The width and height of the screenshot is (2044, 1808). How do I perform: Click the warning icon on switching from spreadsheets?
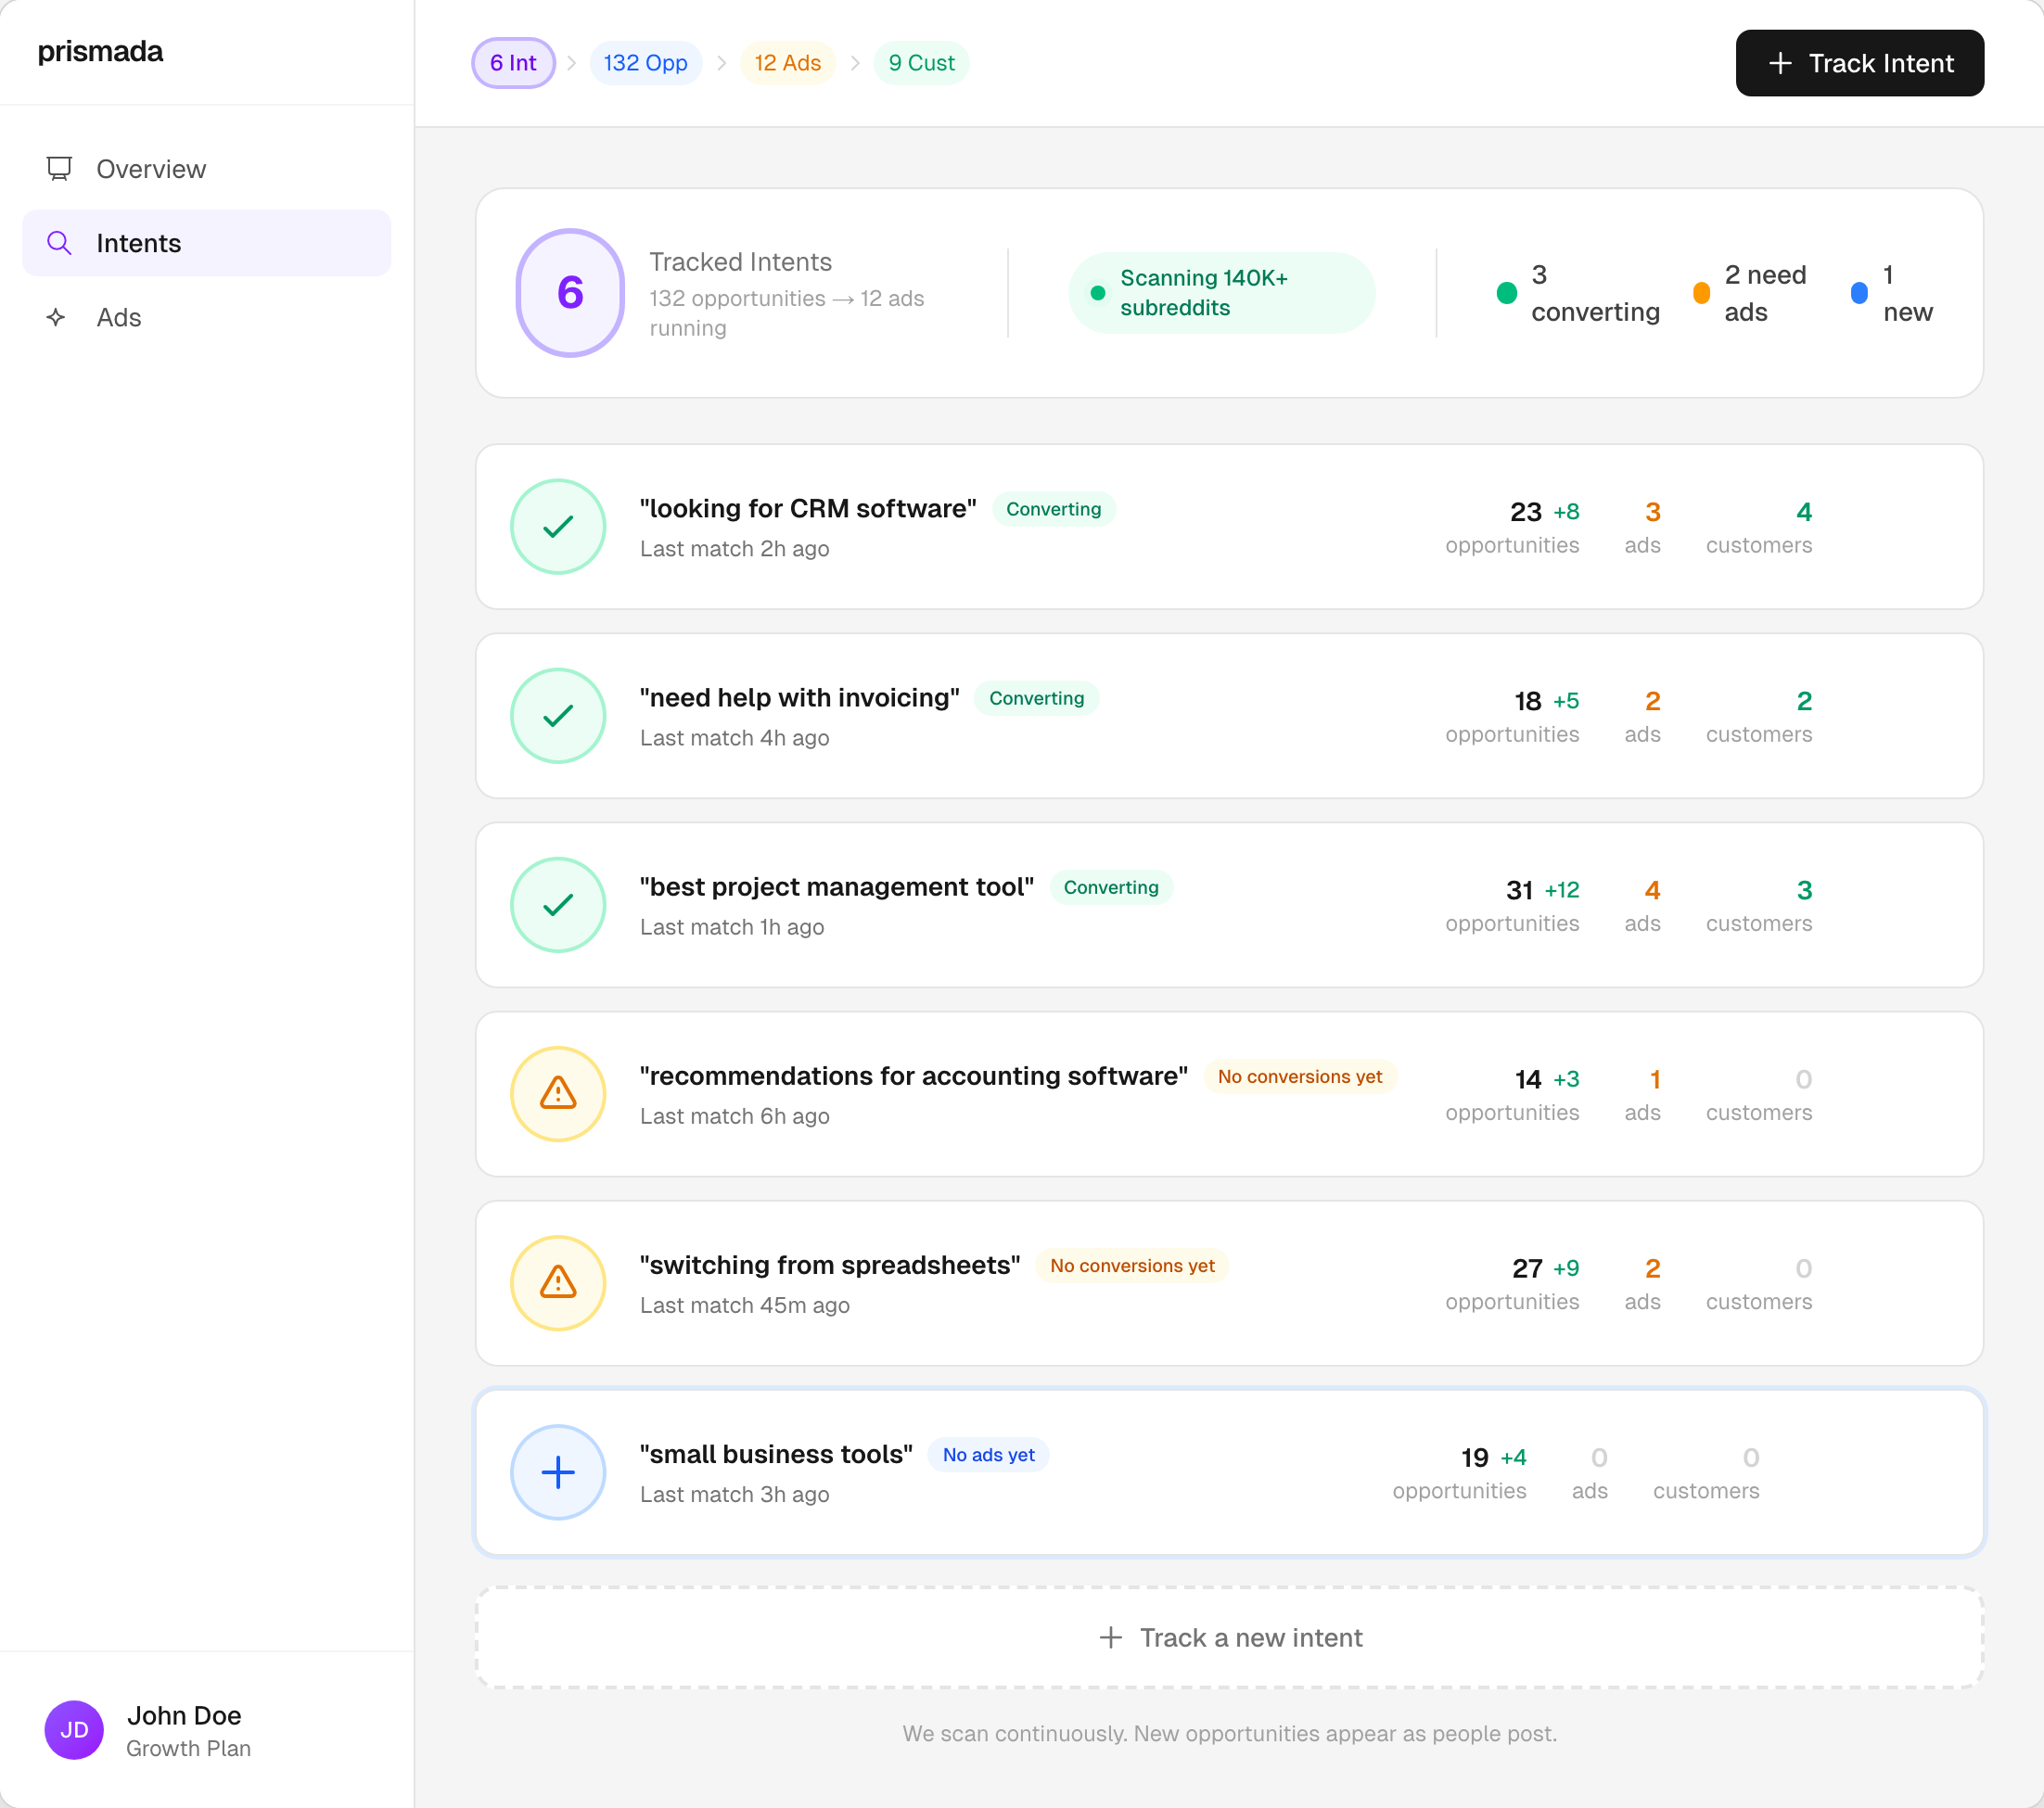pyautogui.click(x=557, y=1283)
